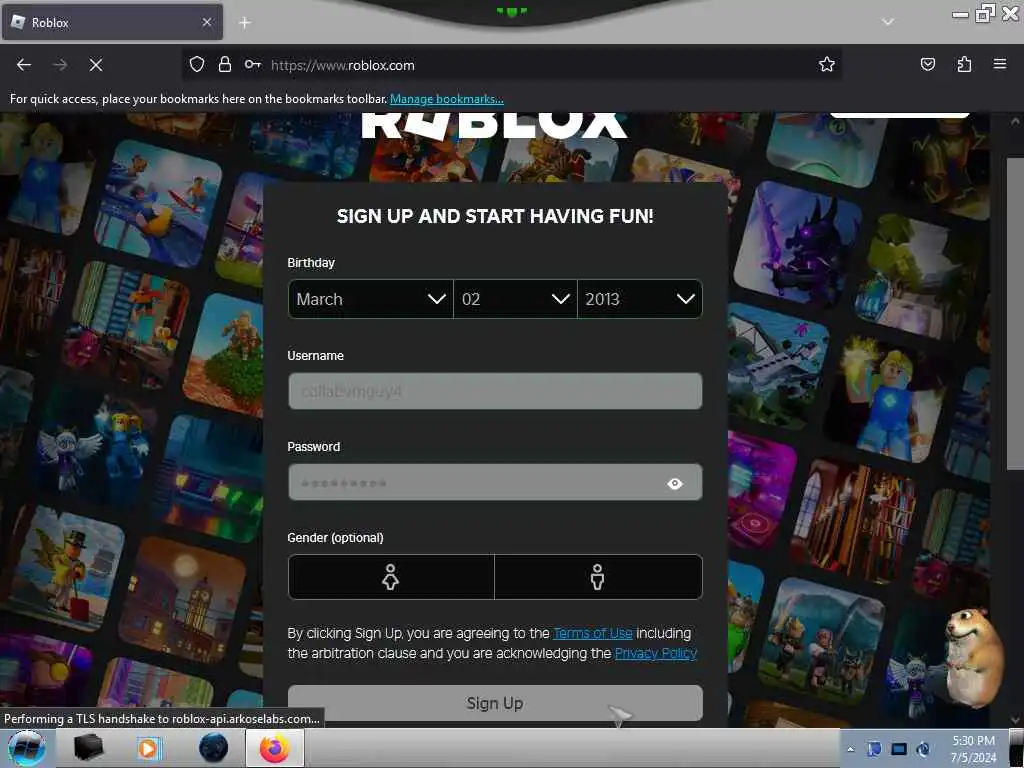
Task: Show hidden system tray icons arrow
Action: point(850,750)
